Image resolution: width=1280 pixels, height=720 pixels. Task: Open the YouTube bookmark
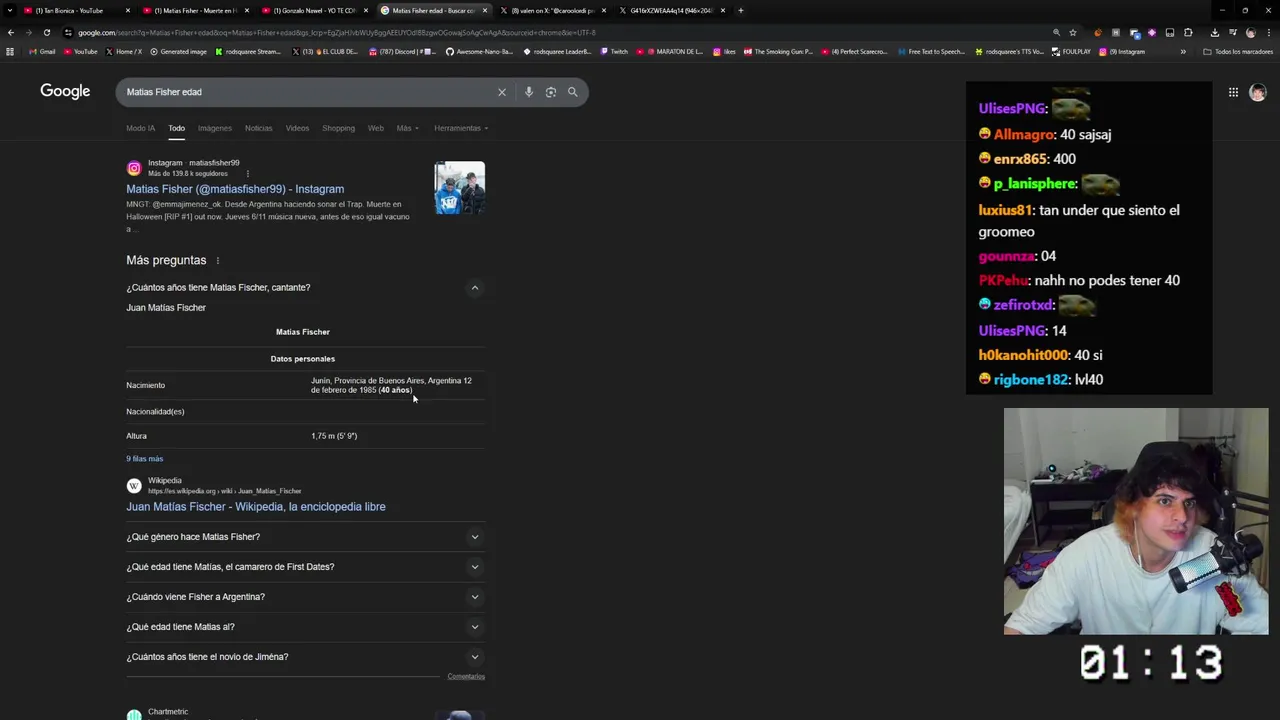[x=81, y=52]
